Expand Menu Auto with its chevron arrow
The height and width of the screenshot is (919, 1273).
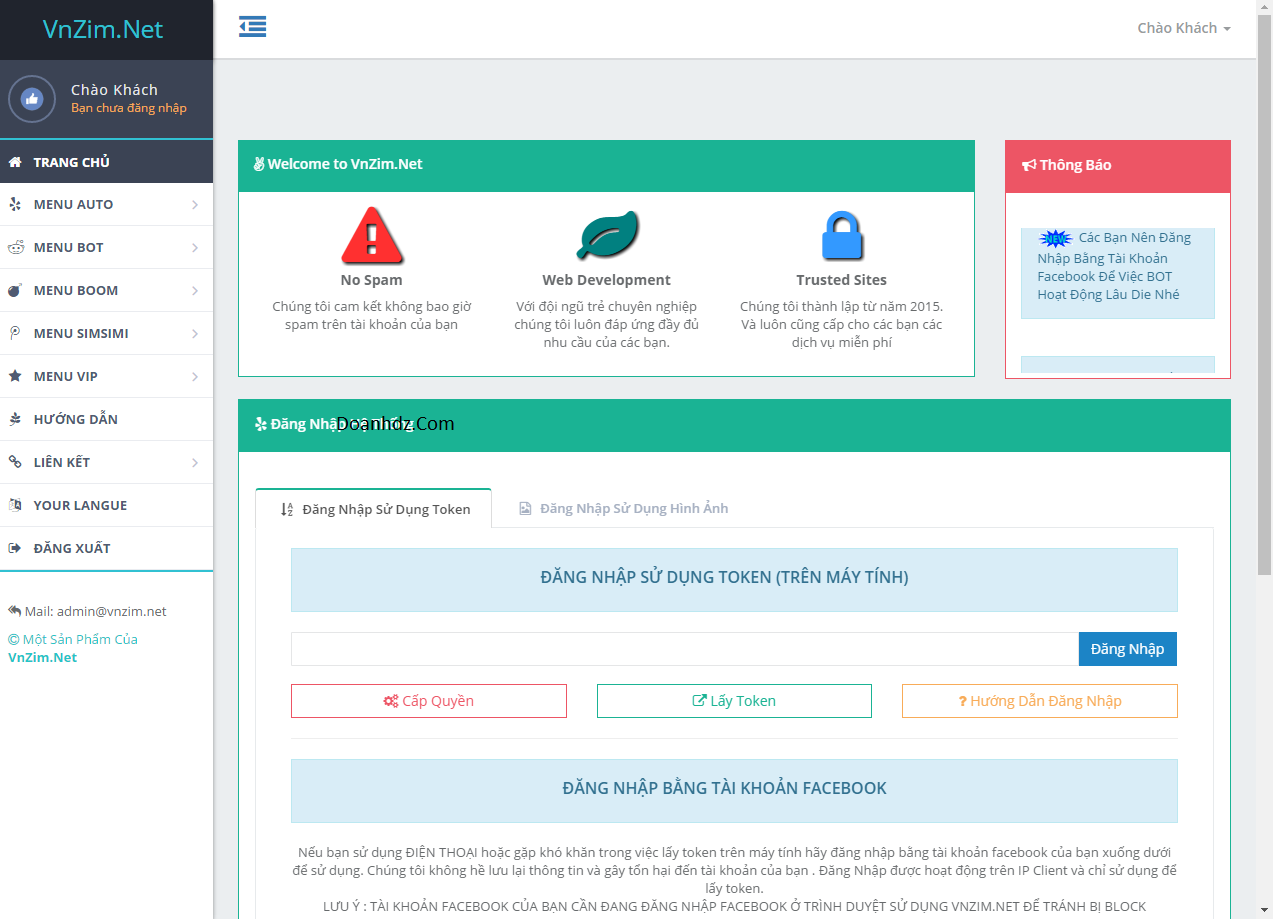click(x=195, y=205)
